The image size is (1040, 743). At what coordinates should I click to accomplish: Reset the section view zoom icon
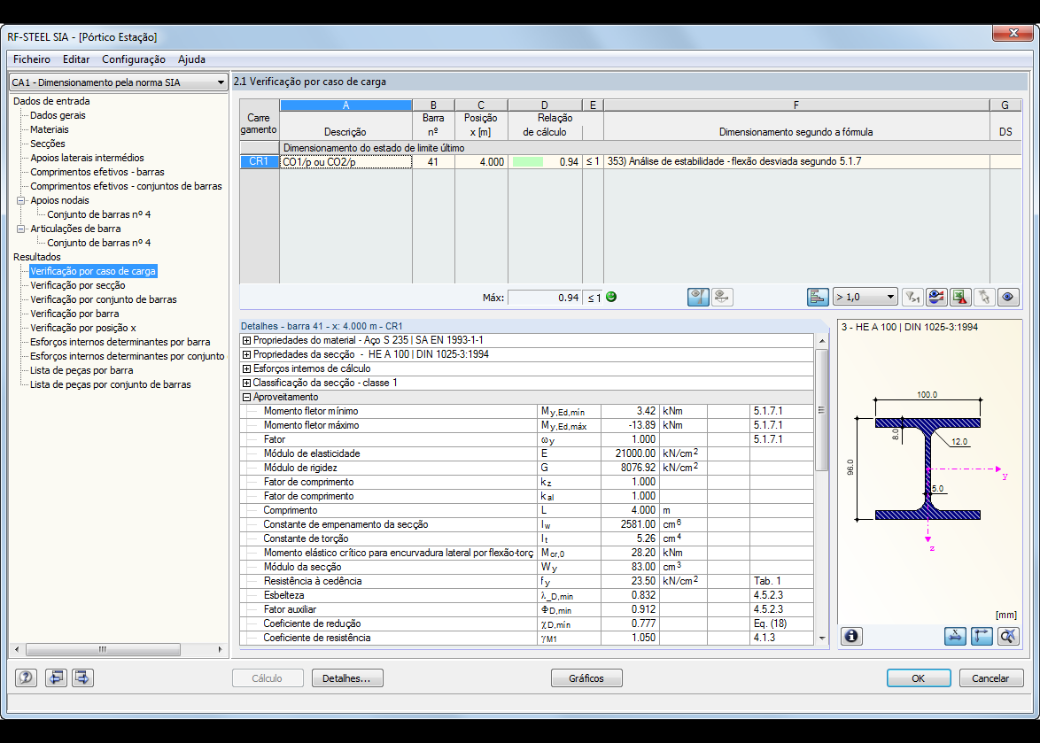1008,636
